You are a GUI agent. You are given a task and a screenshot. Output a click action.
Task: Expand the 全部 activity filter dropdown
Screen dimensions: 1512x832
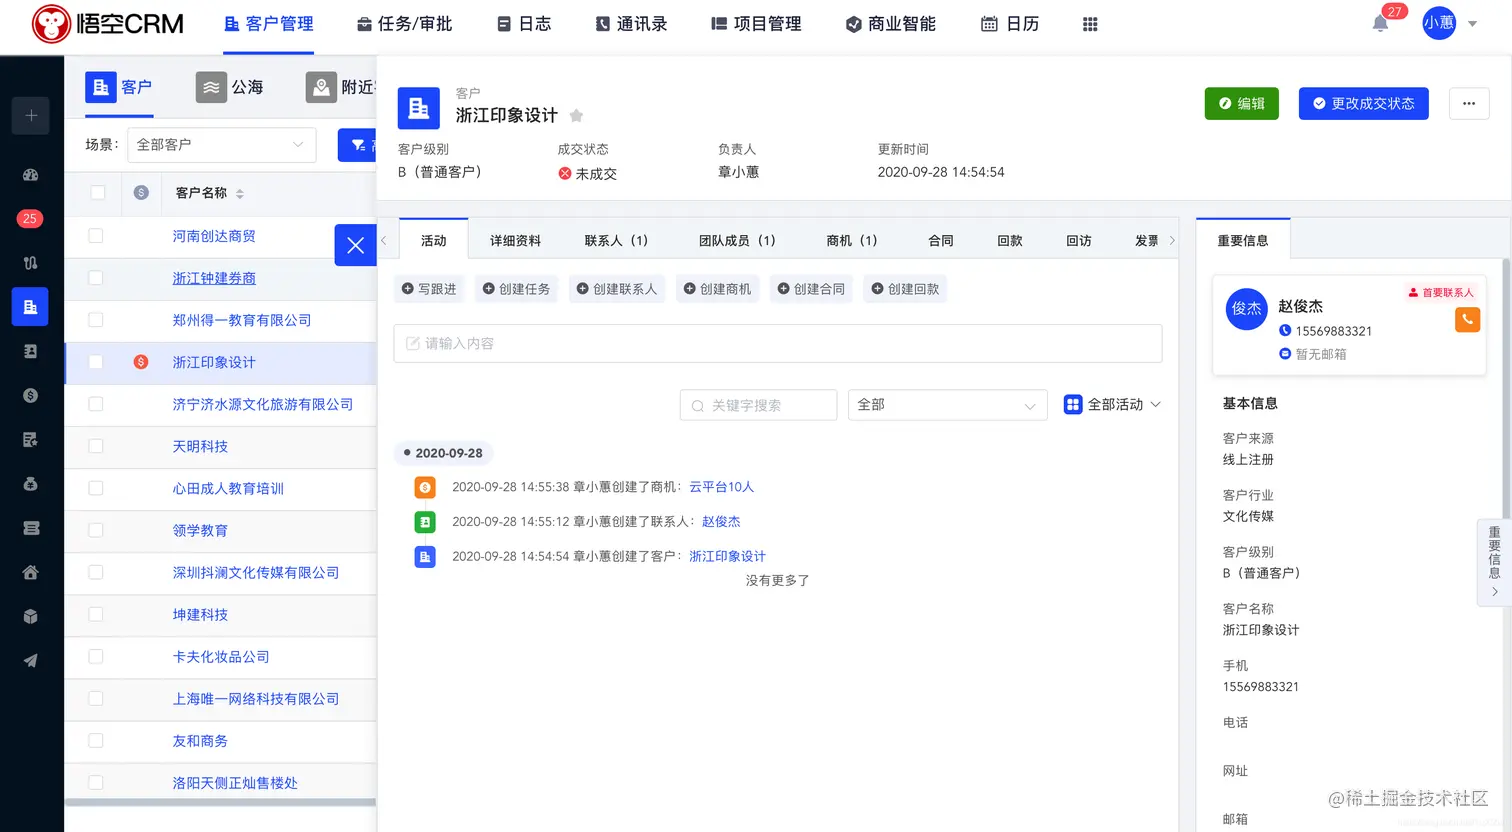pos(946,405)
